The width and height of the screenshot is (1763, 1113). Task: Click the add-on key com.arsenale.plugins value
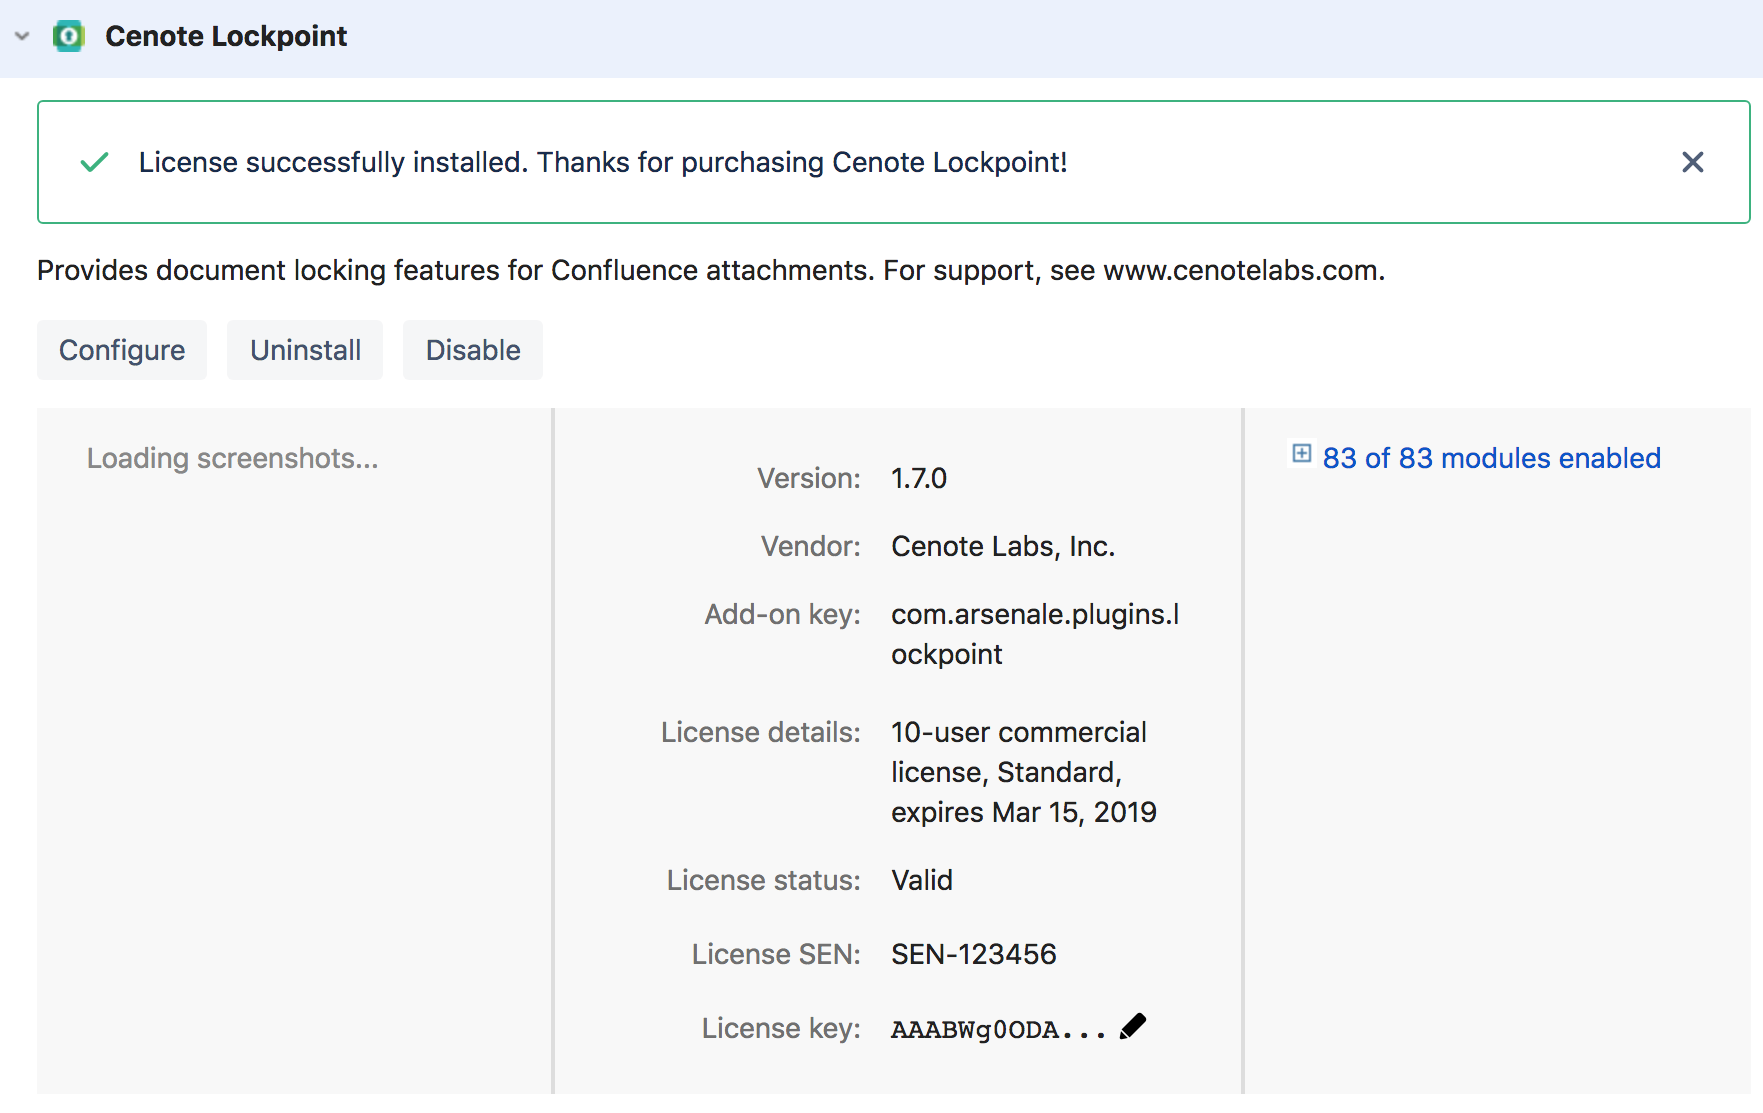(x=1034, y=633)
